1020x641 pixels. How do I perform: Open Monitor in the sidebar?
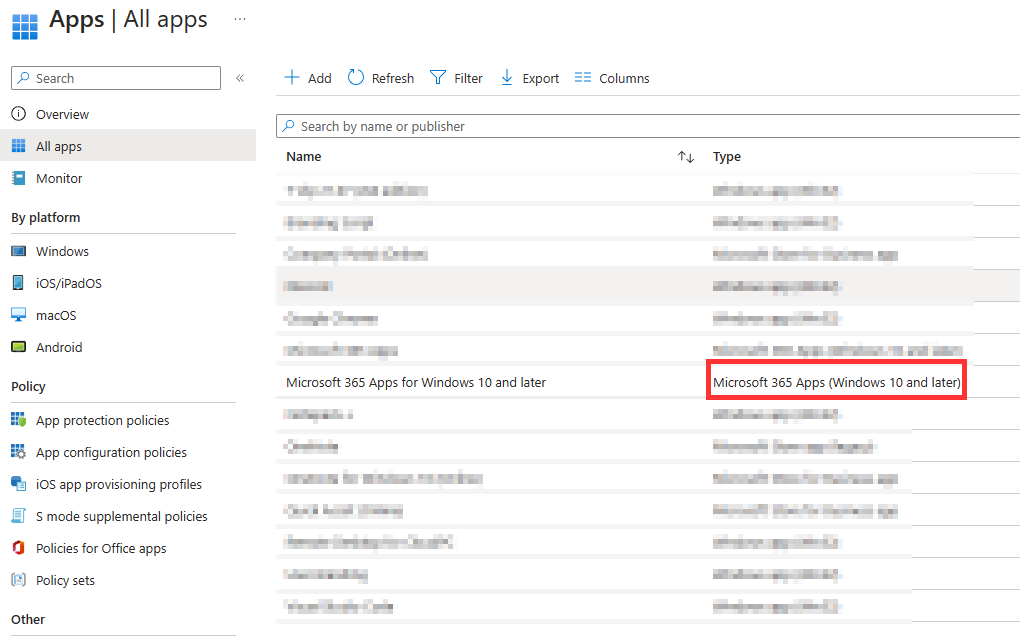point(59,178)
